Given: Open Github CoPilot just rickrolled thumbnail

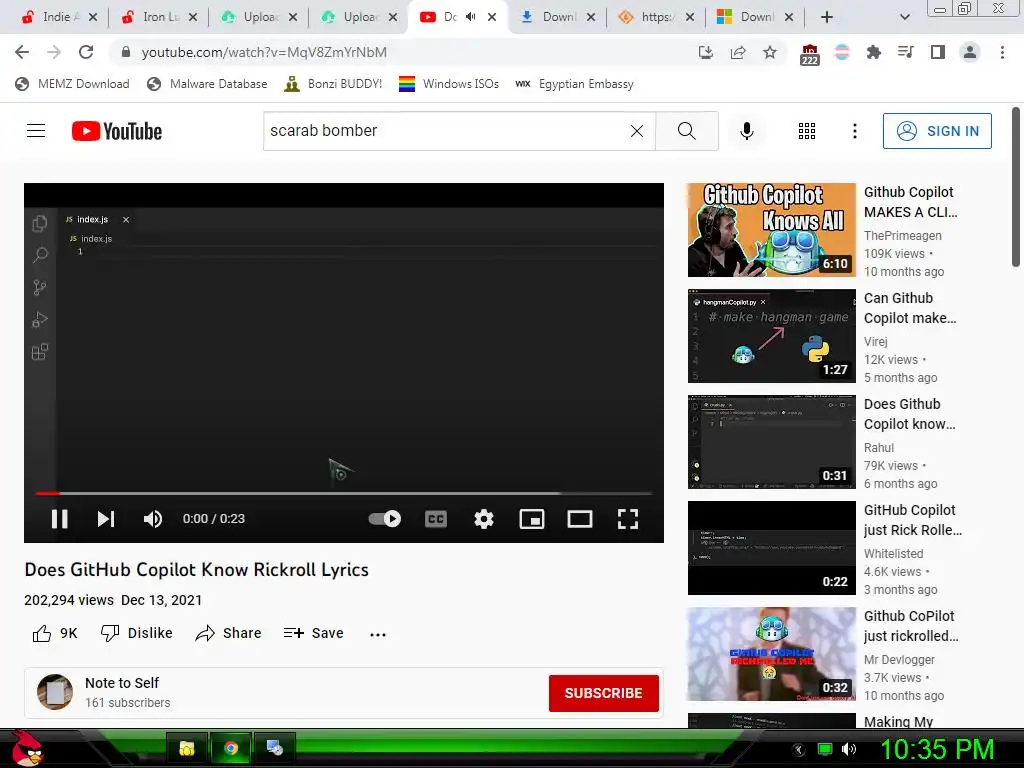Looking at the screenshot, I should click(x=771, y=654).
